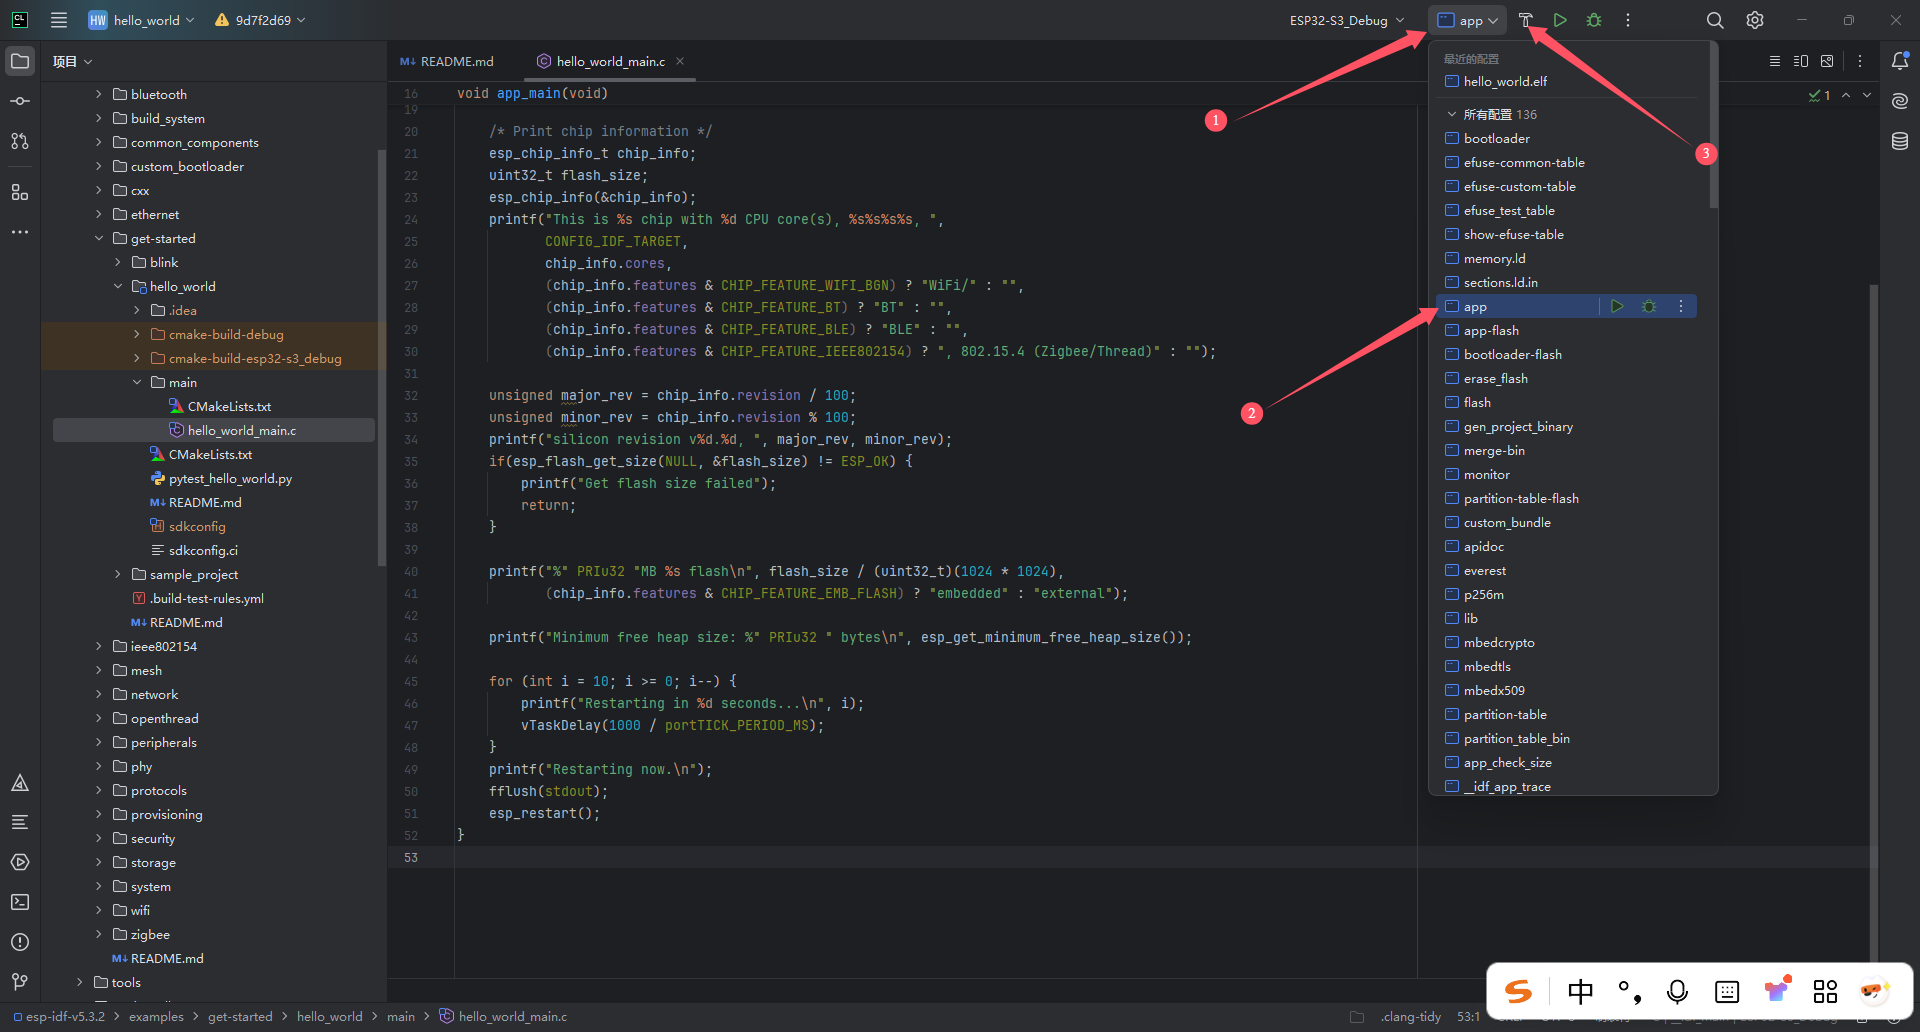Image resolution: width=1920 pixels, height=1032 pixels.
Task: Click examples breadcrumb in status bar
Action: point(156,1016)
